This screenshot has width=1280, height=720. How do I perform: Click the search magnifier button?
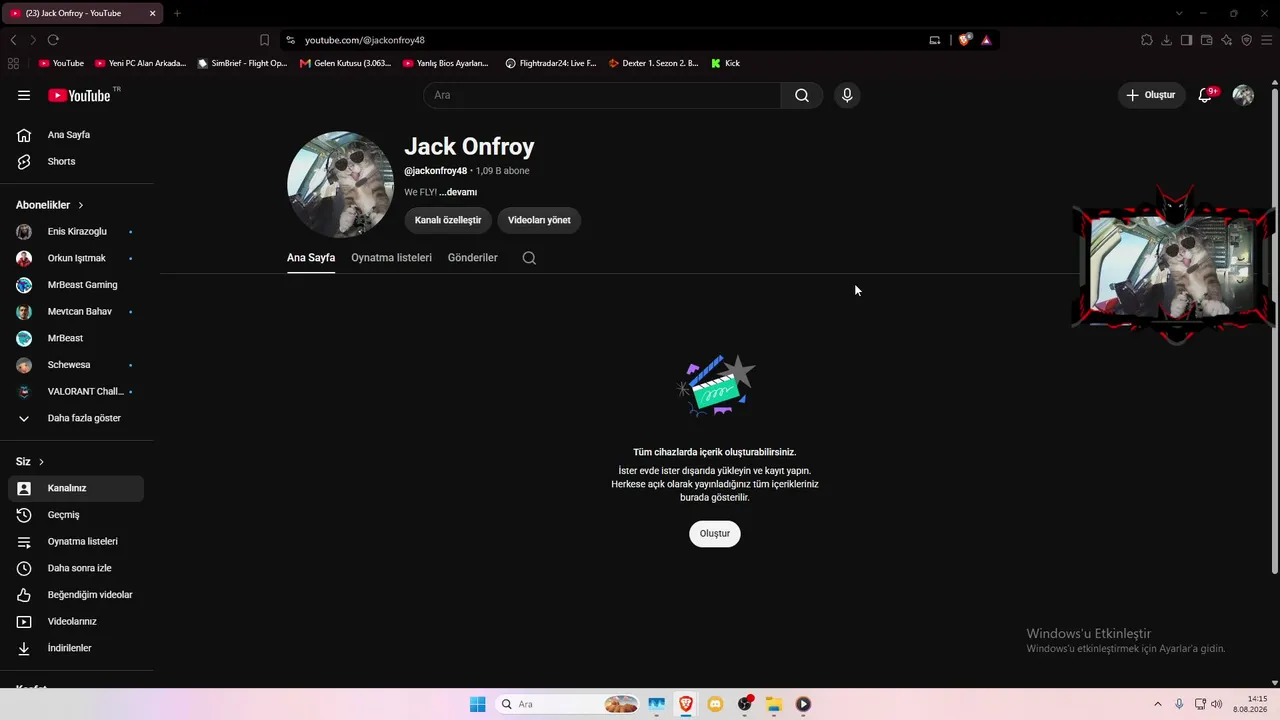point(802,95)
